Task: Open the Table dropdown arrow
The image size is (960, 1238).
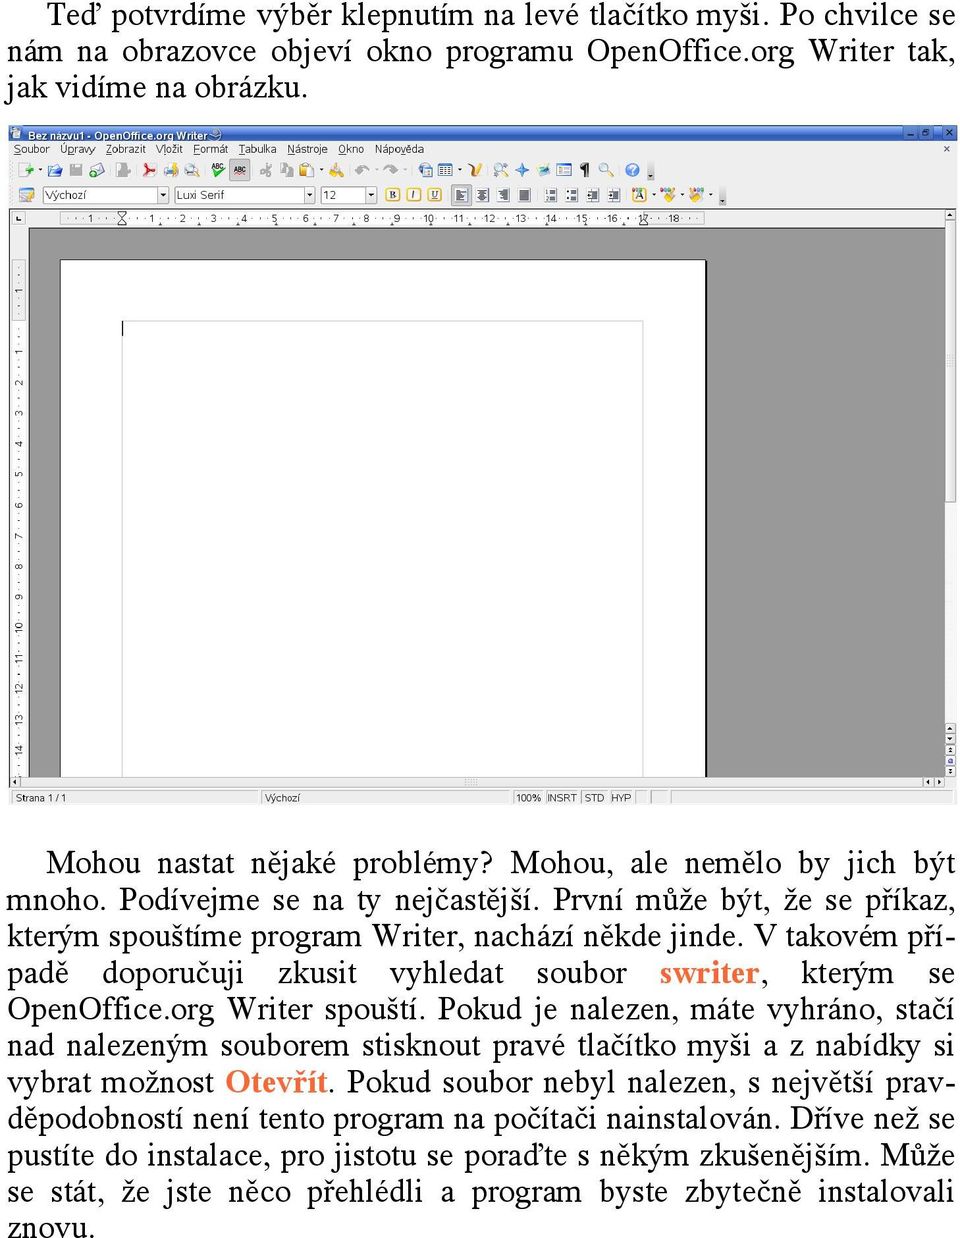Action: coord(460,170)
